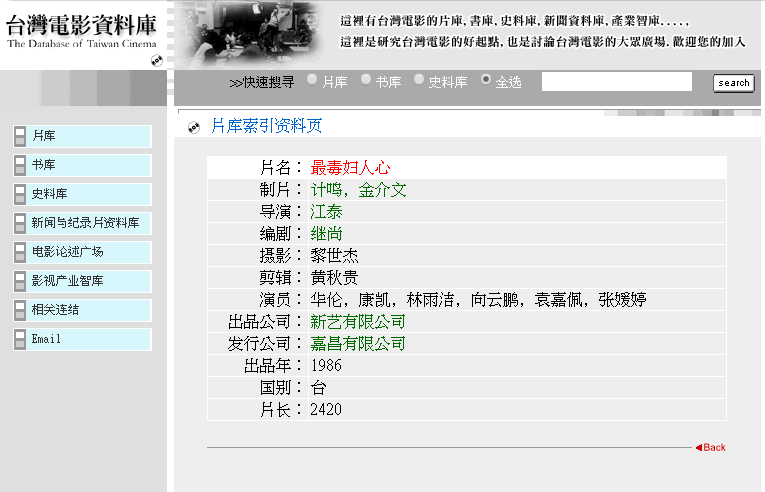
Task: Click the icon beside 书库 in sidebar
Action: click(20, 165)
